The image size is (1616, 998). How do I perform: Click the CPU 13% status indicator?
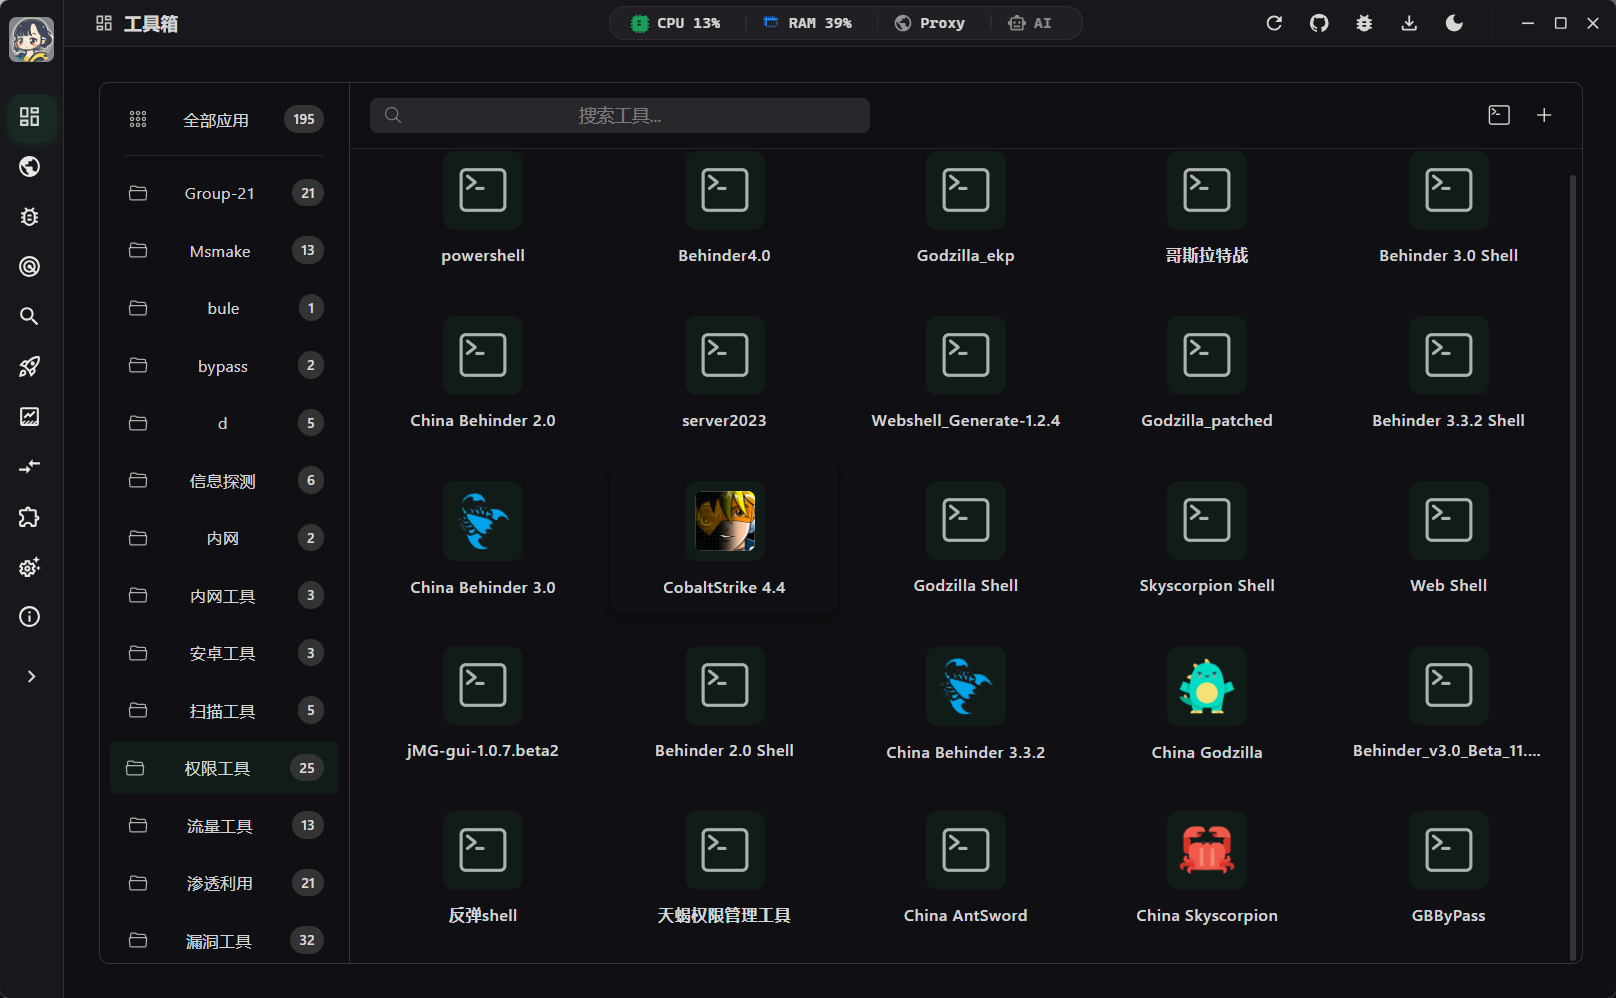click(x=676, y=23)
